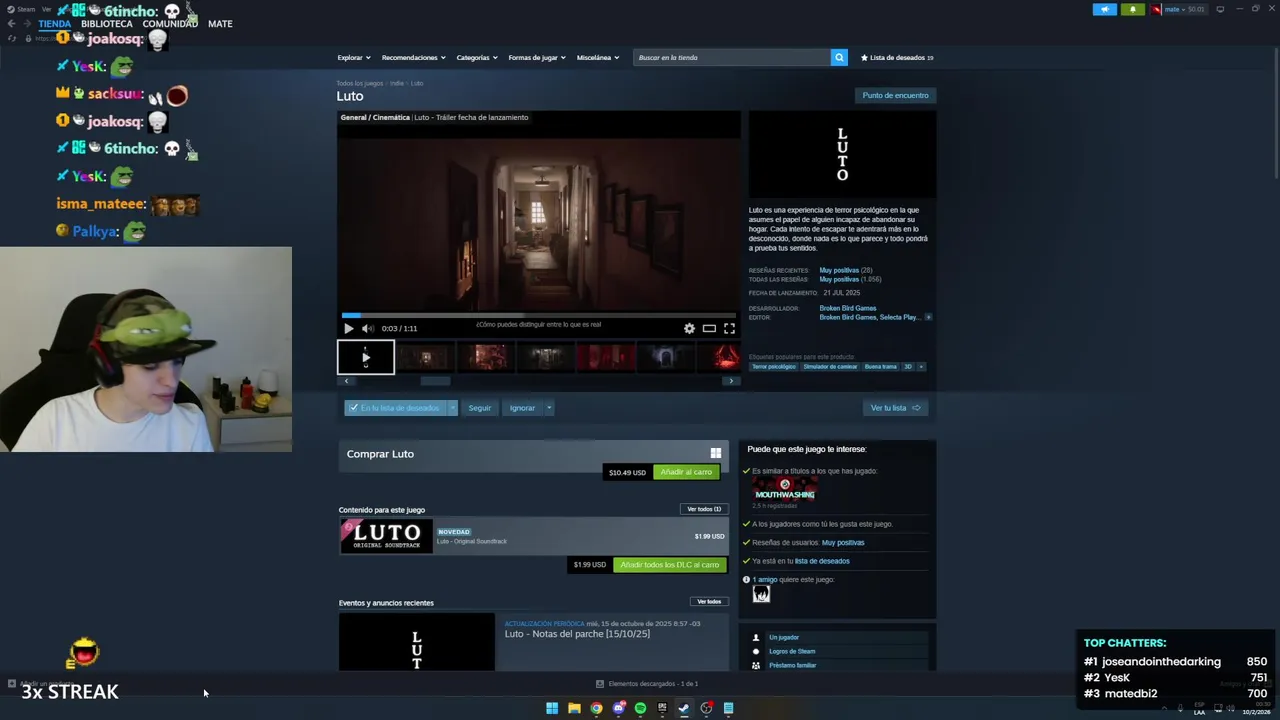Expand editor list plus button
This screenshot has width=1280, height=720.
tap(928, 317)
